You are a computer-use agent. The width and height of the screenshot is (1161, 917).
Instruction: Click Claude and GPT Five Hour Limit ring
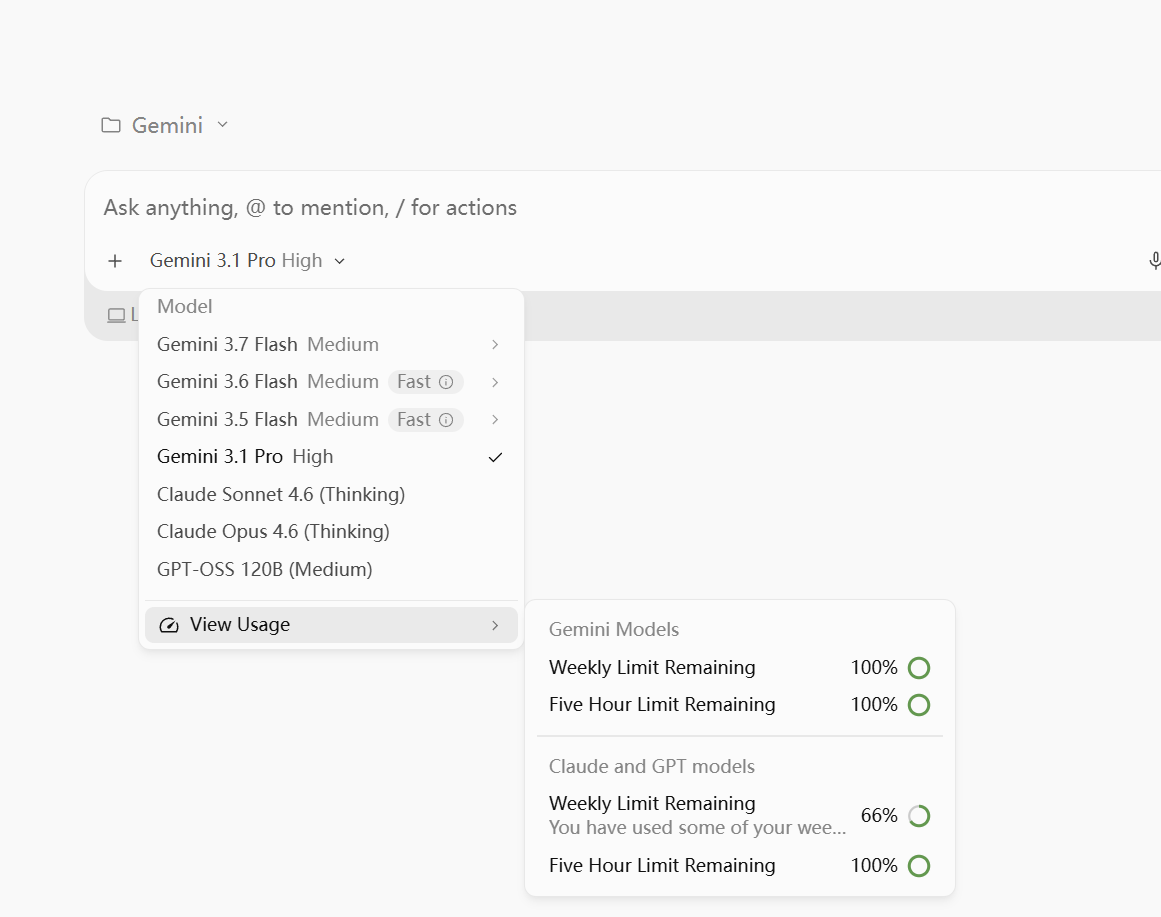point(919,866)
